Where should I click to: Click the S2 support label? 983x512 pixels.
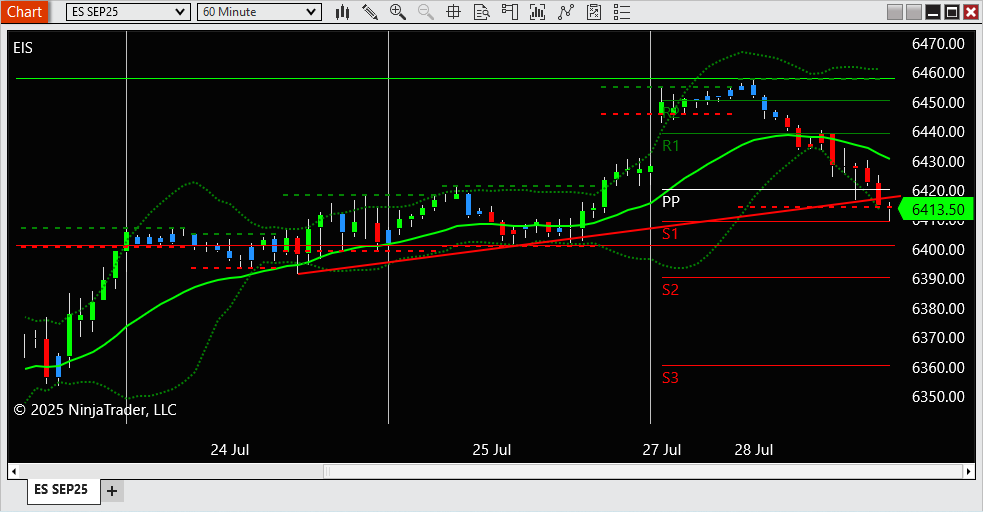point(670,290)
